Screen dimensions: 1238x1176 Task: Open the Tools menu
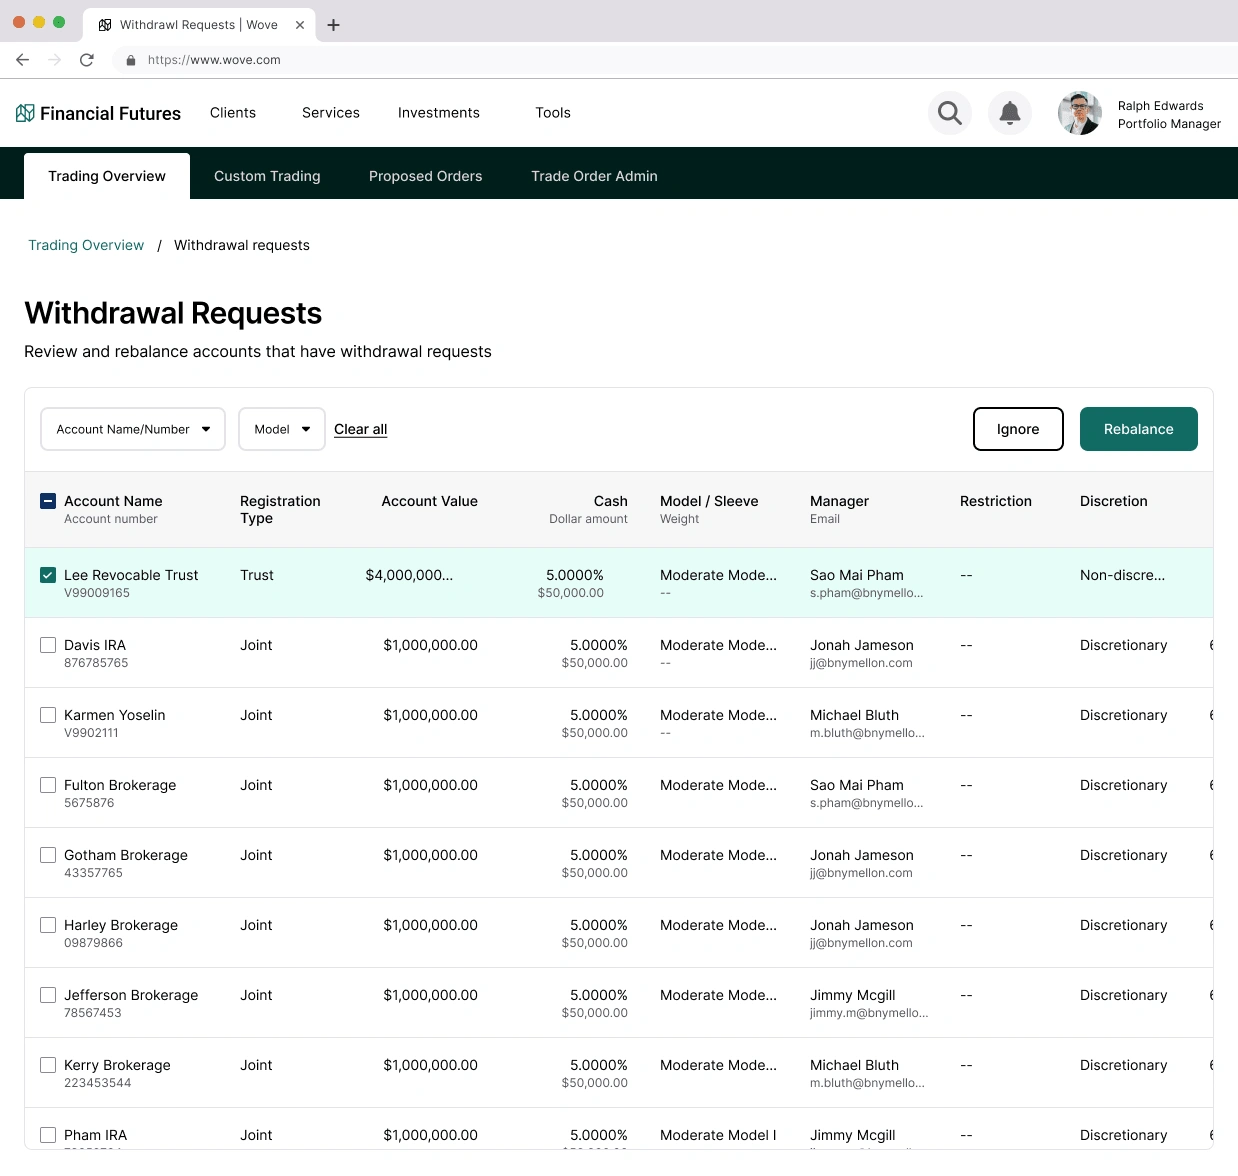pyautogui.click(x=553, y=113)
